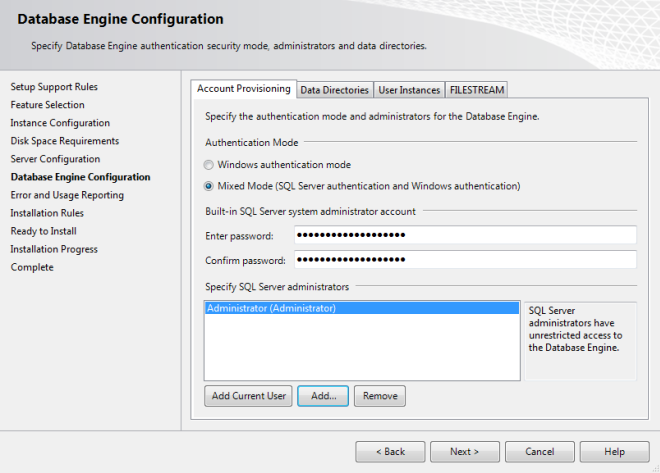Remove the selected SQL Server administrator

coord(380,396)
